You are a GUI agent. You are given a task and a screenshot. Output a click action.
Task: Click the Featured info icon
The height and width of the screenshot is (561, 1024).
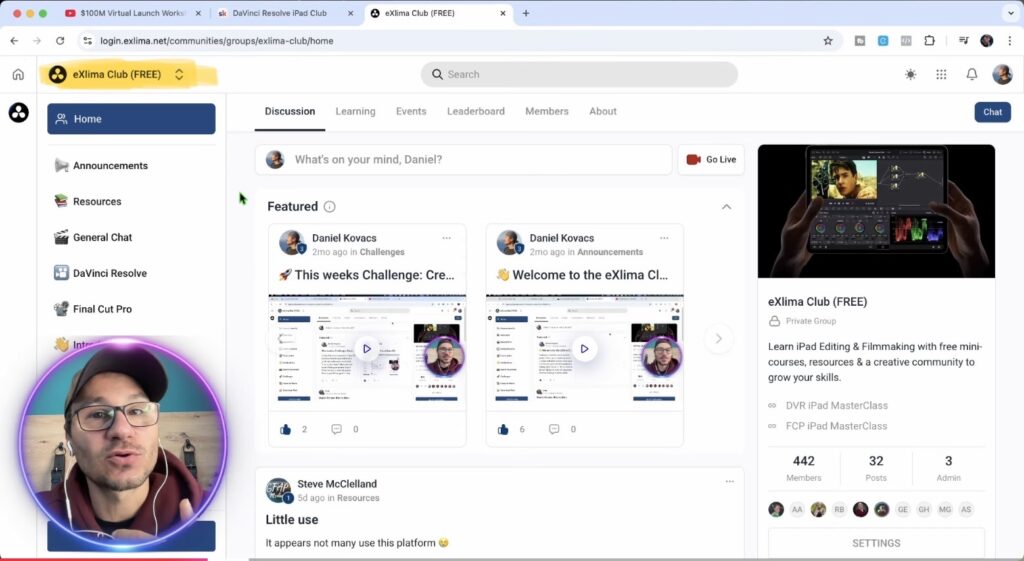click(330, 206)
